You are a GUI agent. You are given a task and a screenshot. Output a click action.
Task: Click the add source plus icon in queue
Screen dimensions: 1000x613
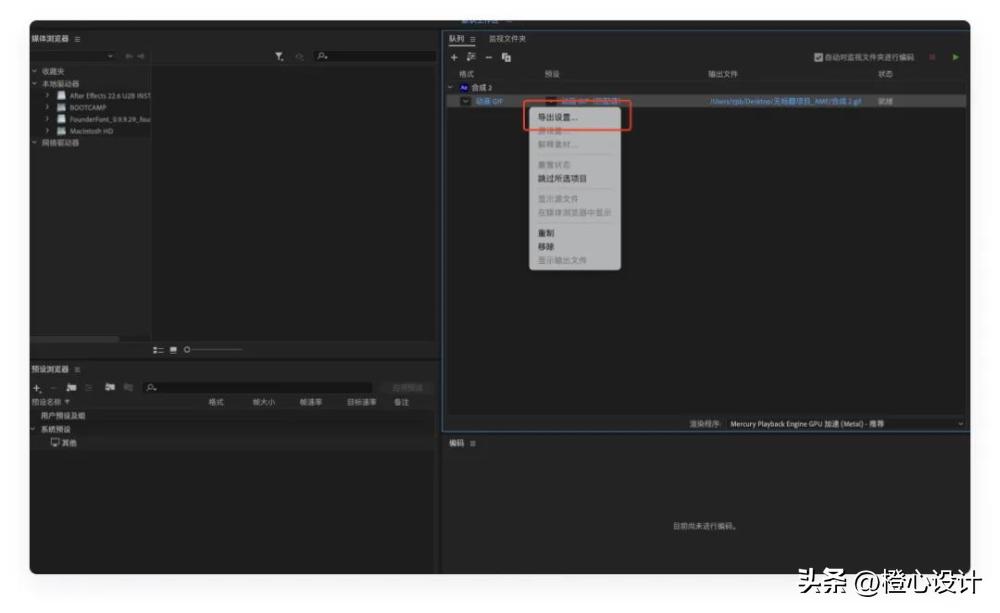[454, 57]
